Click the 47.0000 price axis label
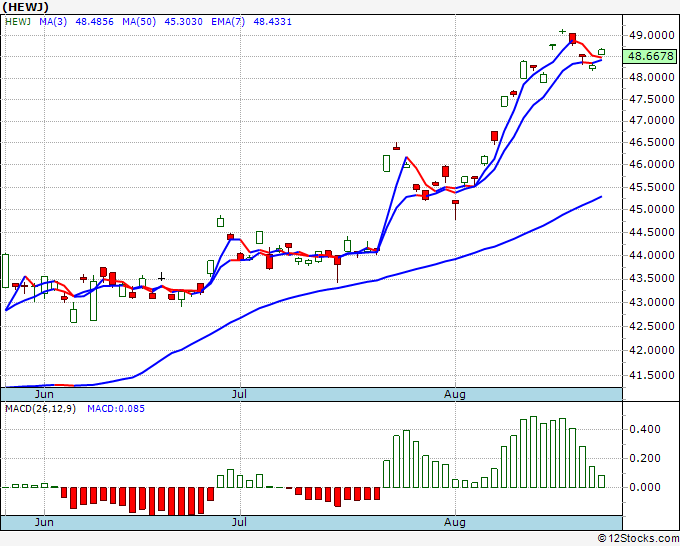Image resolution: width=680 pixels, height=546 pixels. (652, 120)
